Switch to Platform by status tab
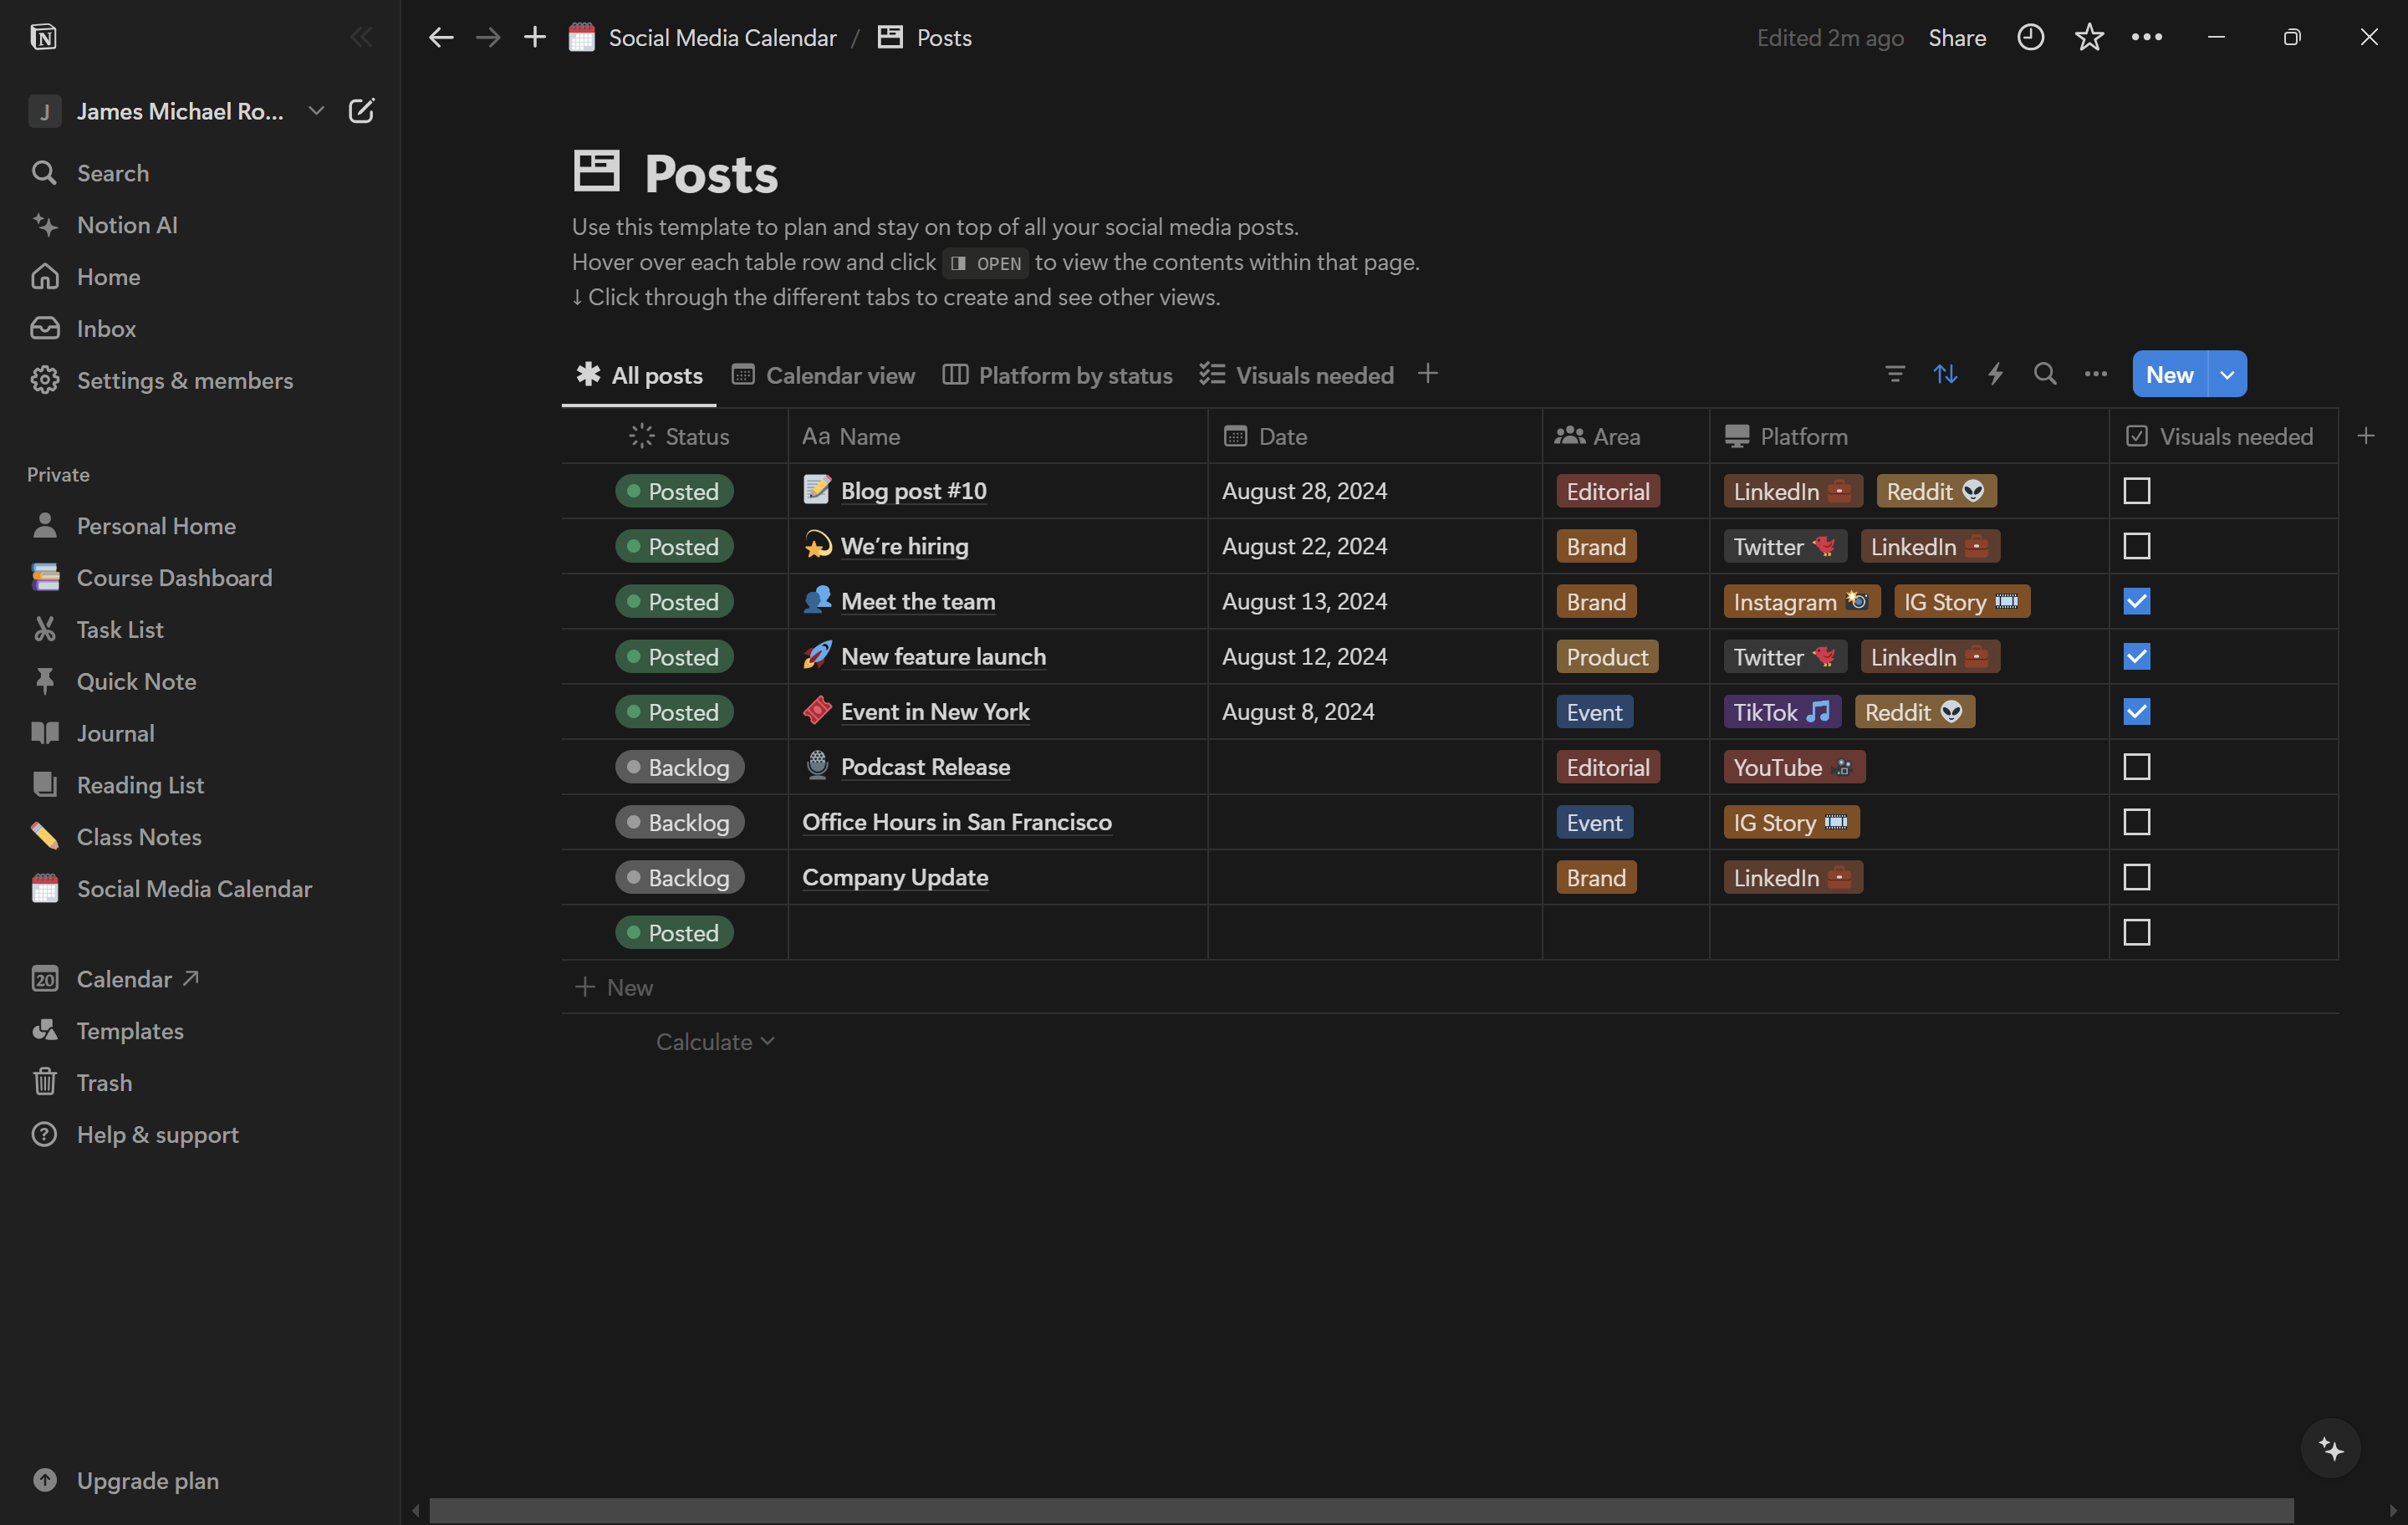The image size is (2408, 1525). coord(1057,375)
